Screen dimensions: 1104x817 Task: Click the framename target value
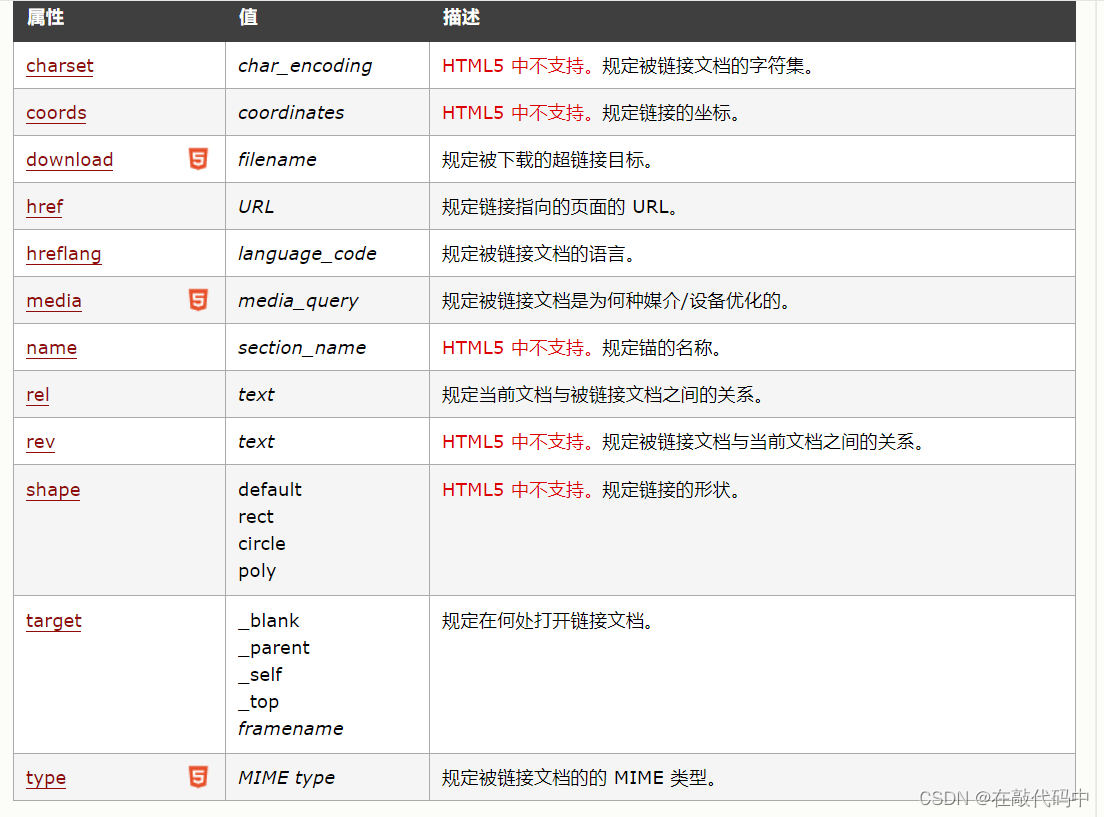click(x=291, y=729)
